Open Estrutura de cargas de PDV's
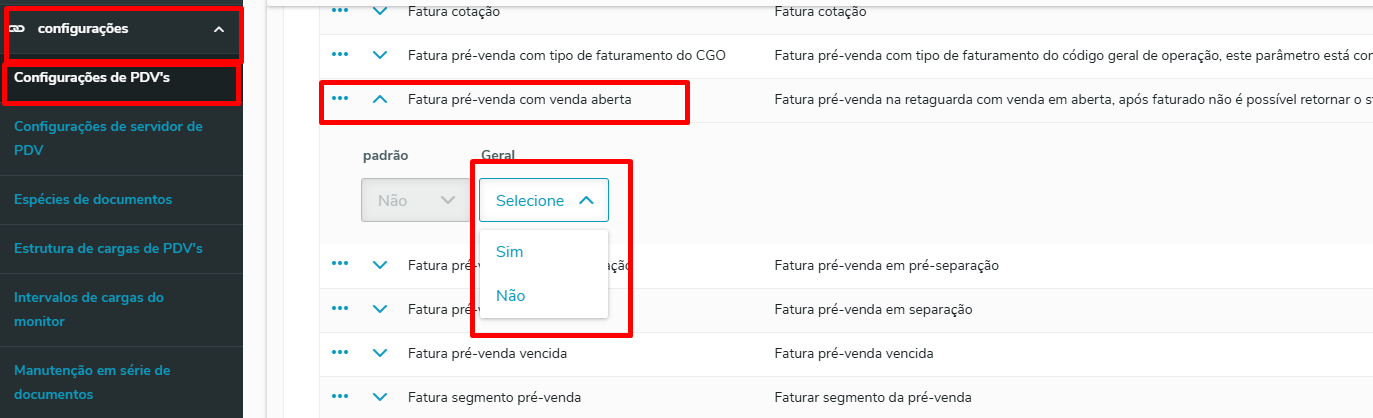The width and height of the screenshot is (1373, 418). pyautogui.click(x=108, y=248)
